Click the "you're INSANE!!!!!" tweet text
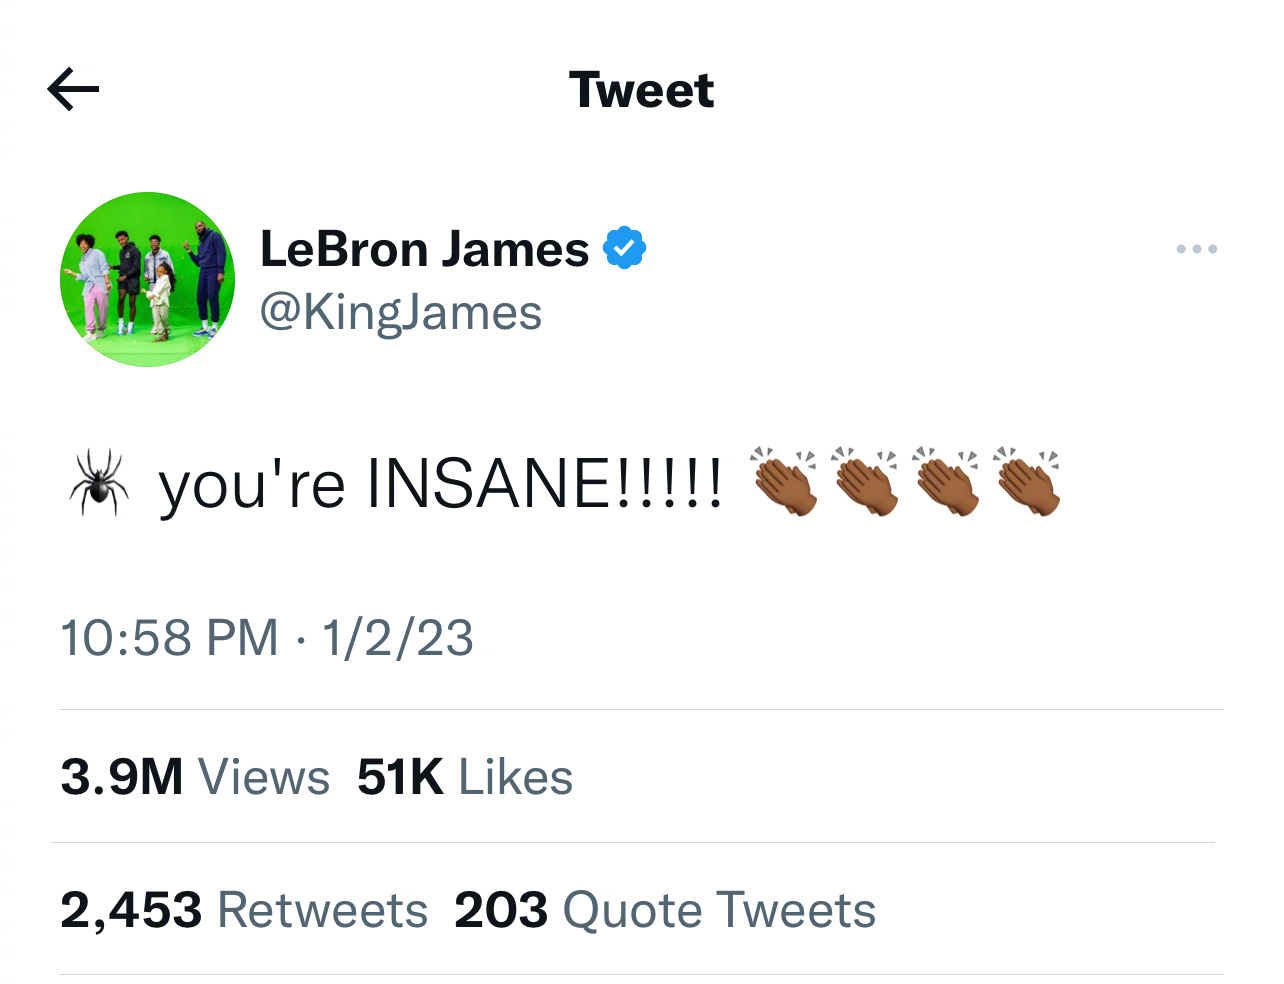Viewport: 1284px width, 984px height. (x=441, y=484)
